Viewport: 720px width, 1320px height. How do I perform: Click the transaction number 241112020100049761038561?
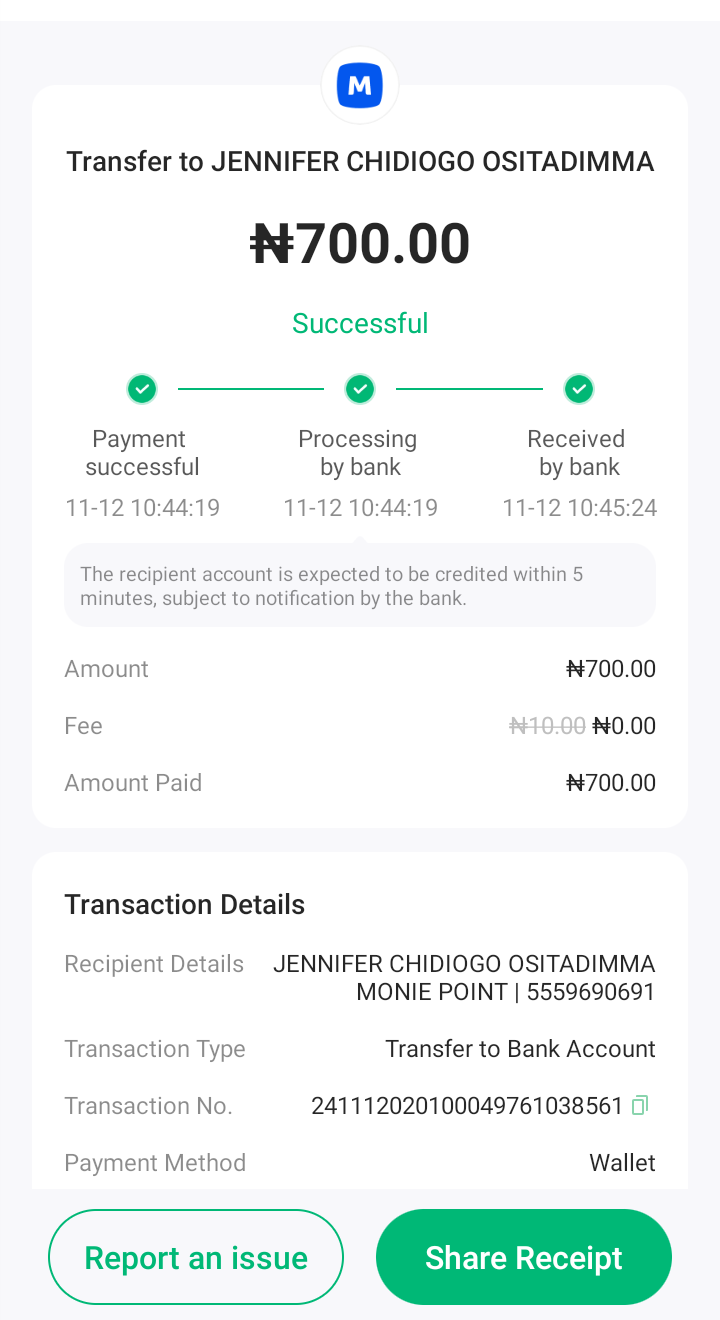click(467, 1106)
